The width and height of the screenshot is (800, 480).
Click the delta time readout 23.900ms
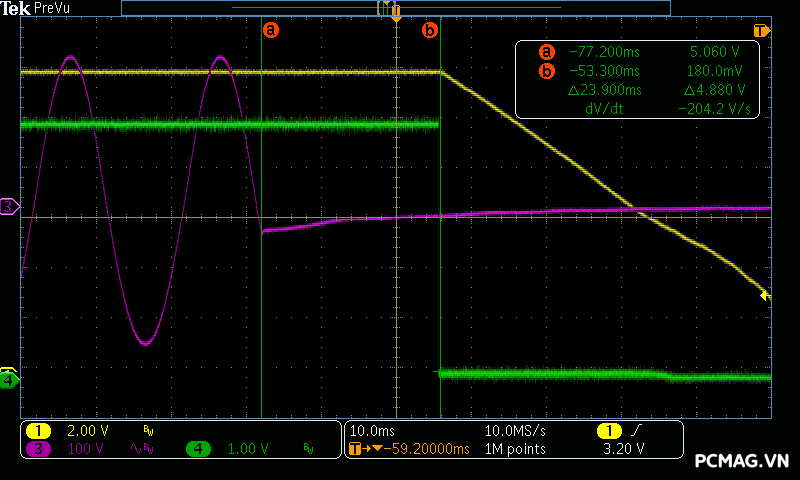point(605,90)
